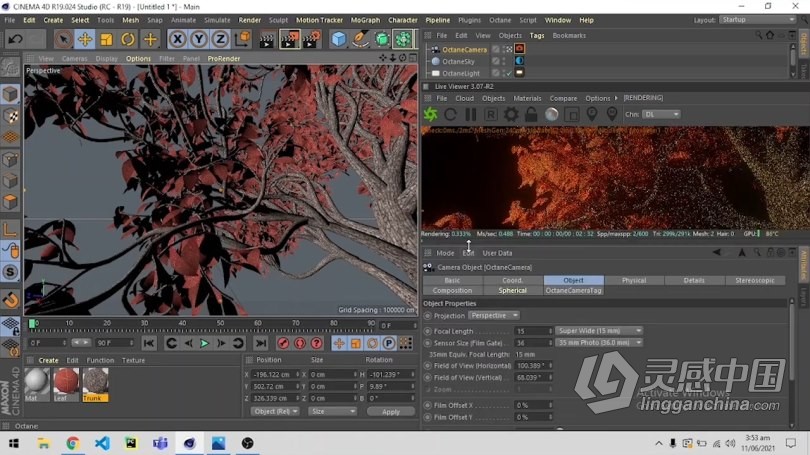Click the Focal Length value field
This screenshot has width=810, height=455.
tap(531, 331)
